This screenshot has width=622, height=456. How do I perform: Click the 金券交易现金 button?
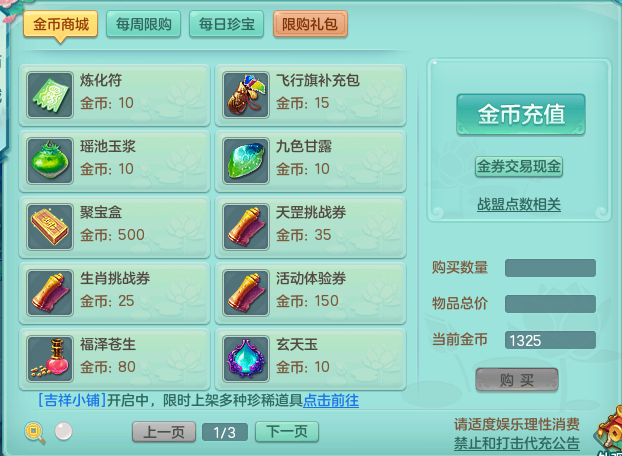coord(519,167)
